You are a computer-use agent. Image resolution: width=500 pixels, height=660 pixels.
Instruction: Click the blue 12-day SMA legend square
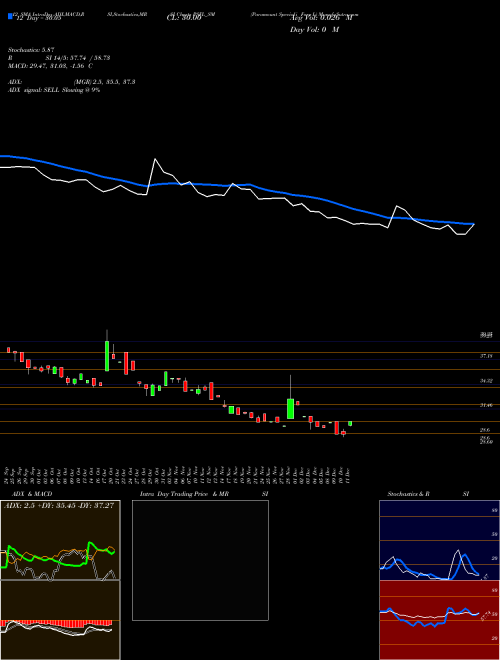[11, 16]
